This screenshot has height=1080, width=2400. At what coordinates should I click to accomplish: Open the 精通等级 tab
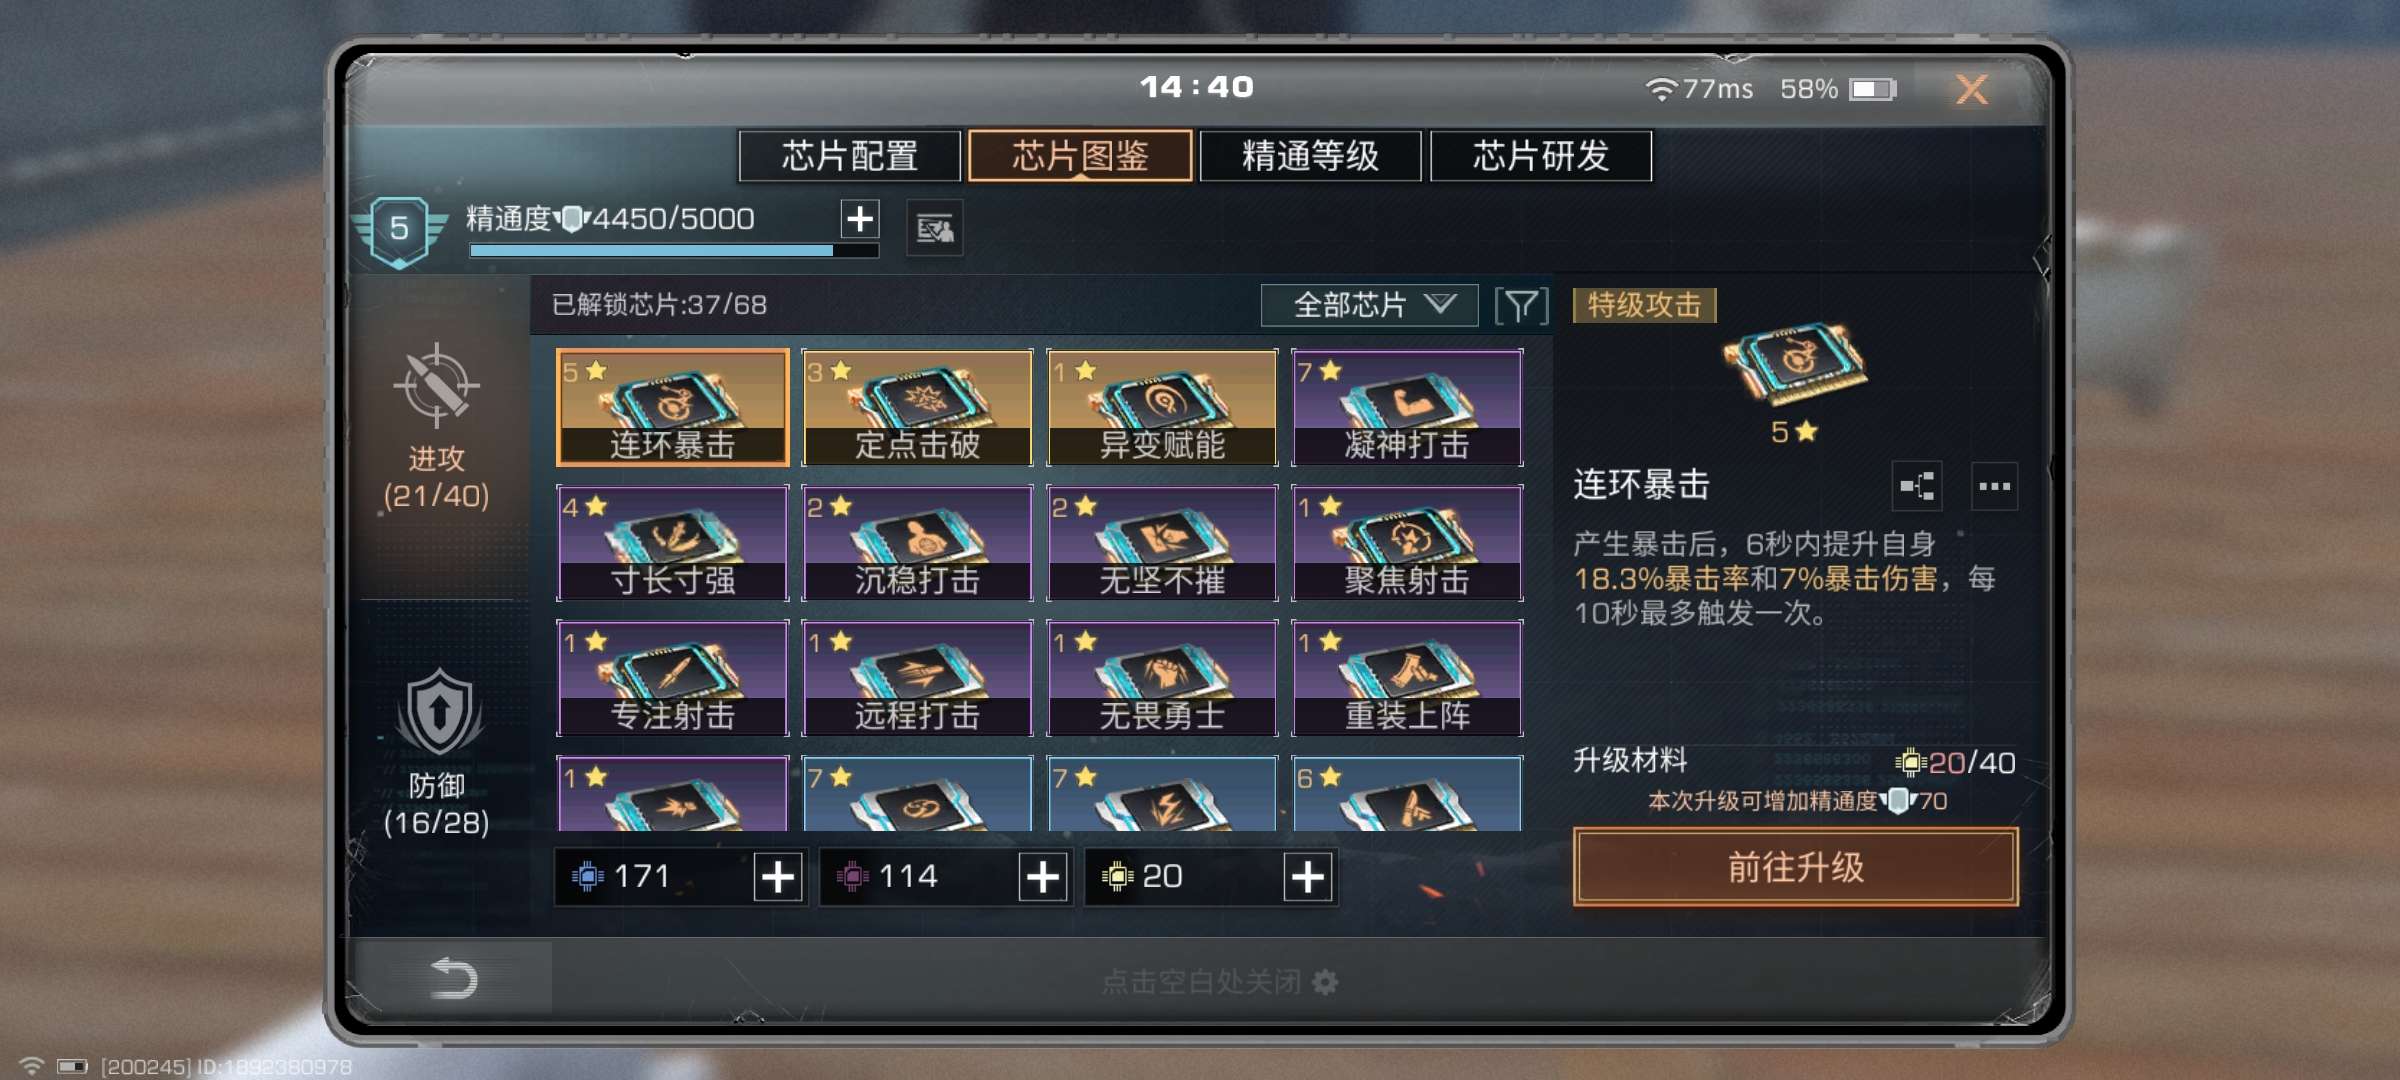click(x=1310, y=156)
